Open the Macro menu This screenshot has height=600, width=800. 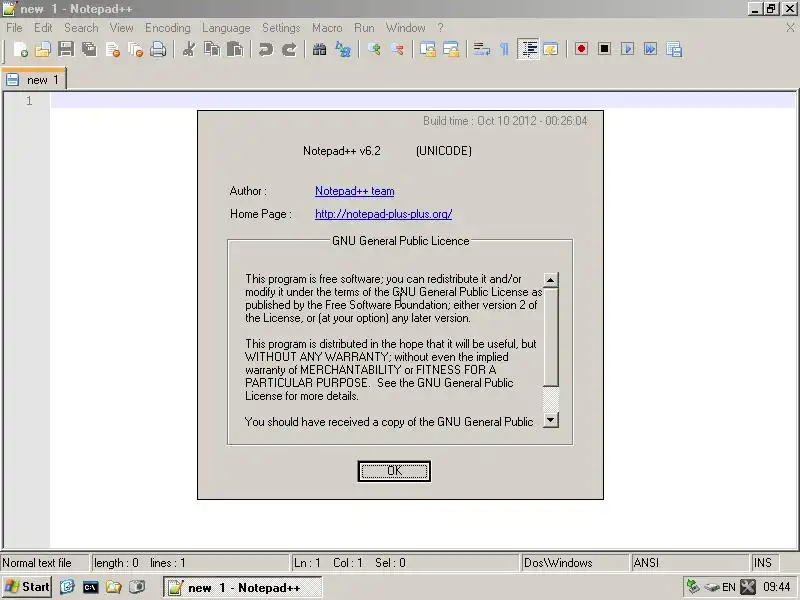point(327,28)
